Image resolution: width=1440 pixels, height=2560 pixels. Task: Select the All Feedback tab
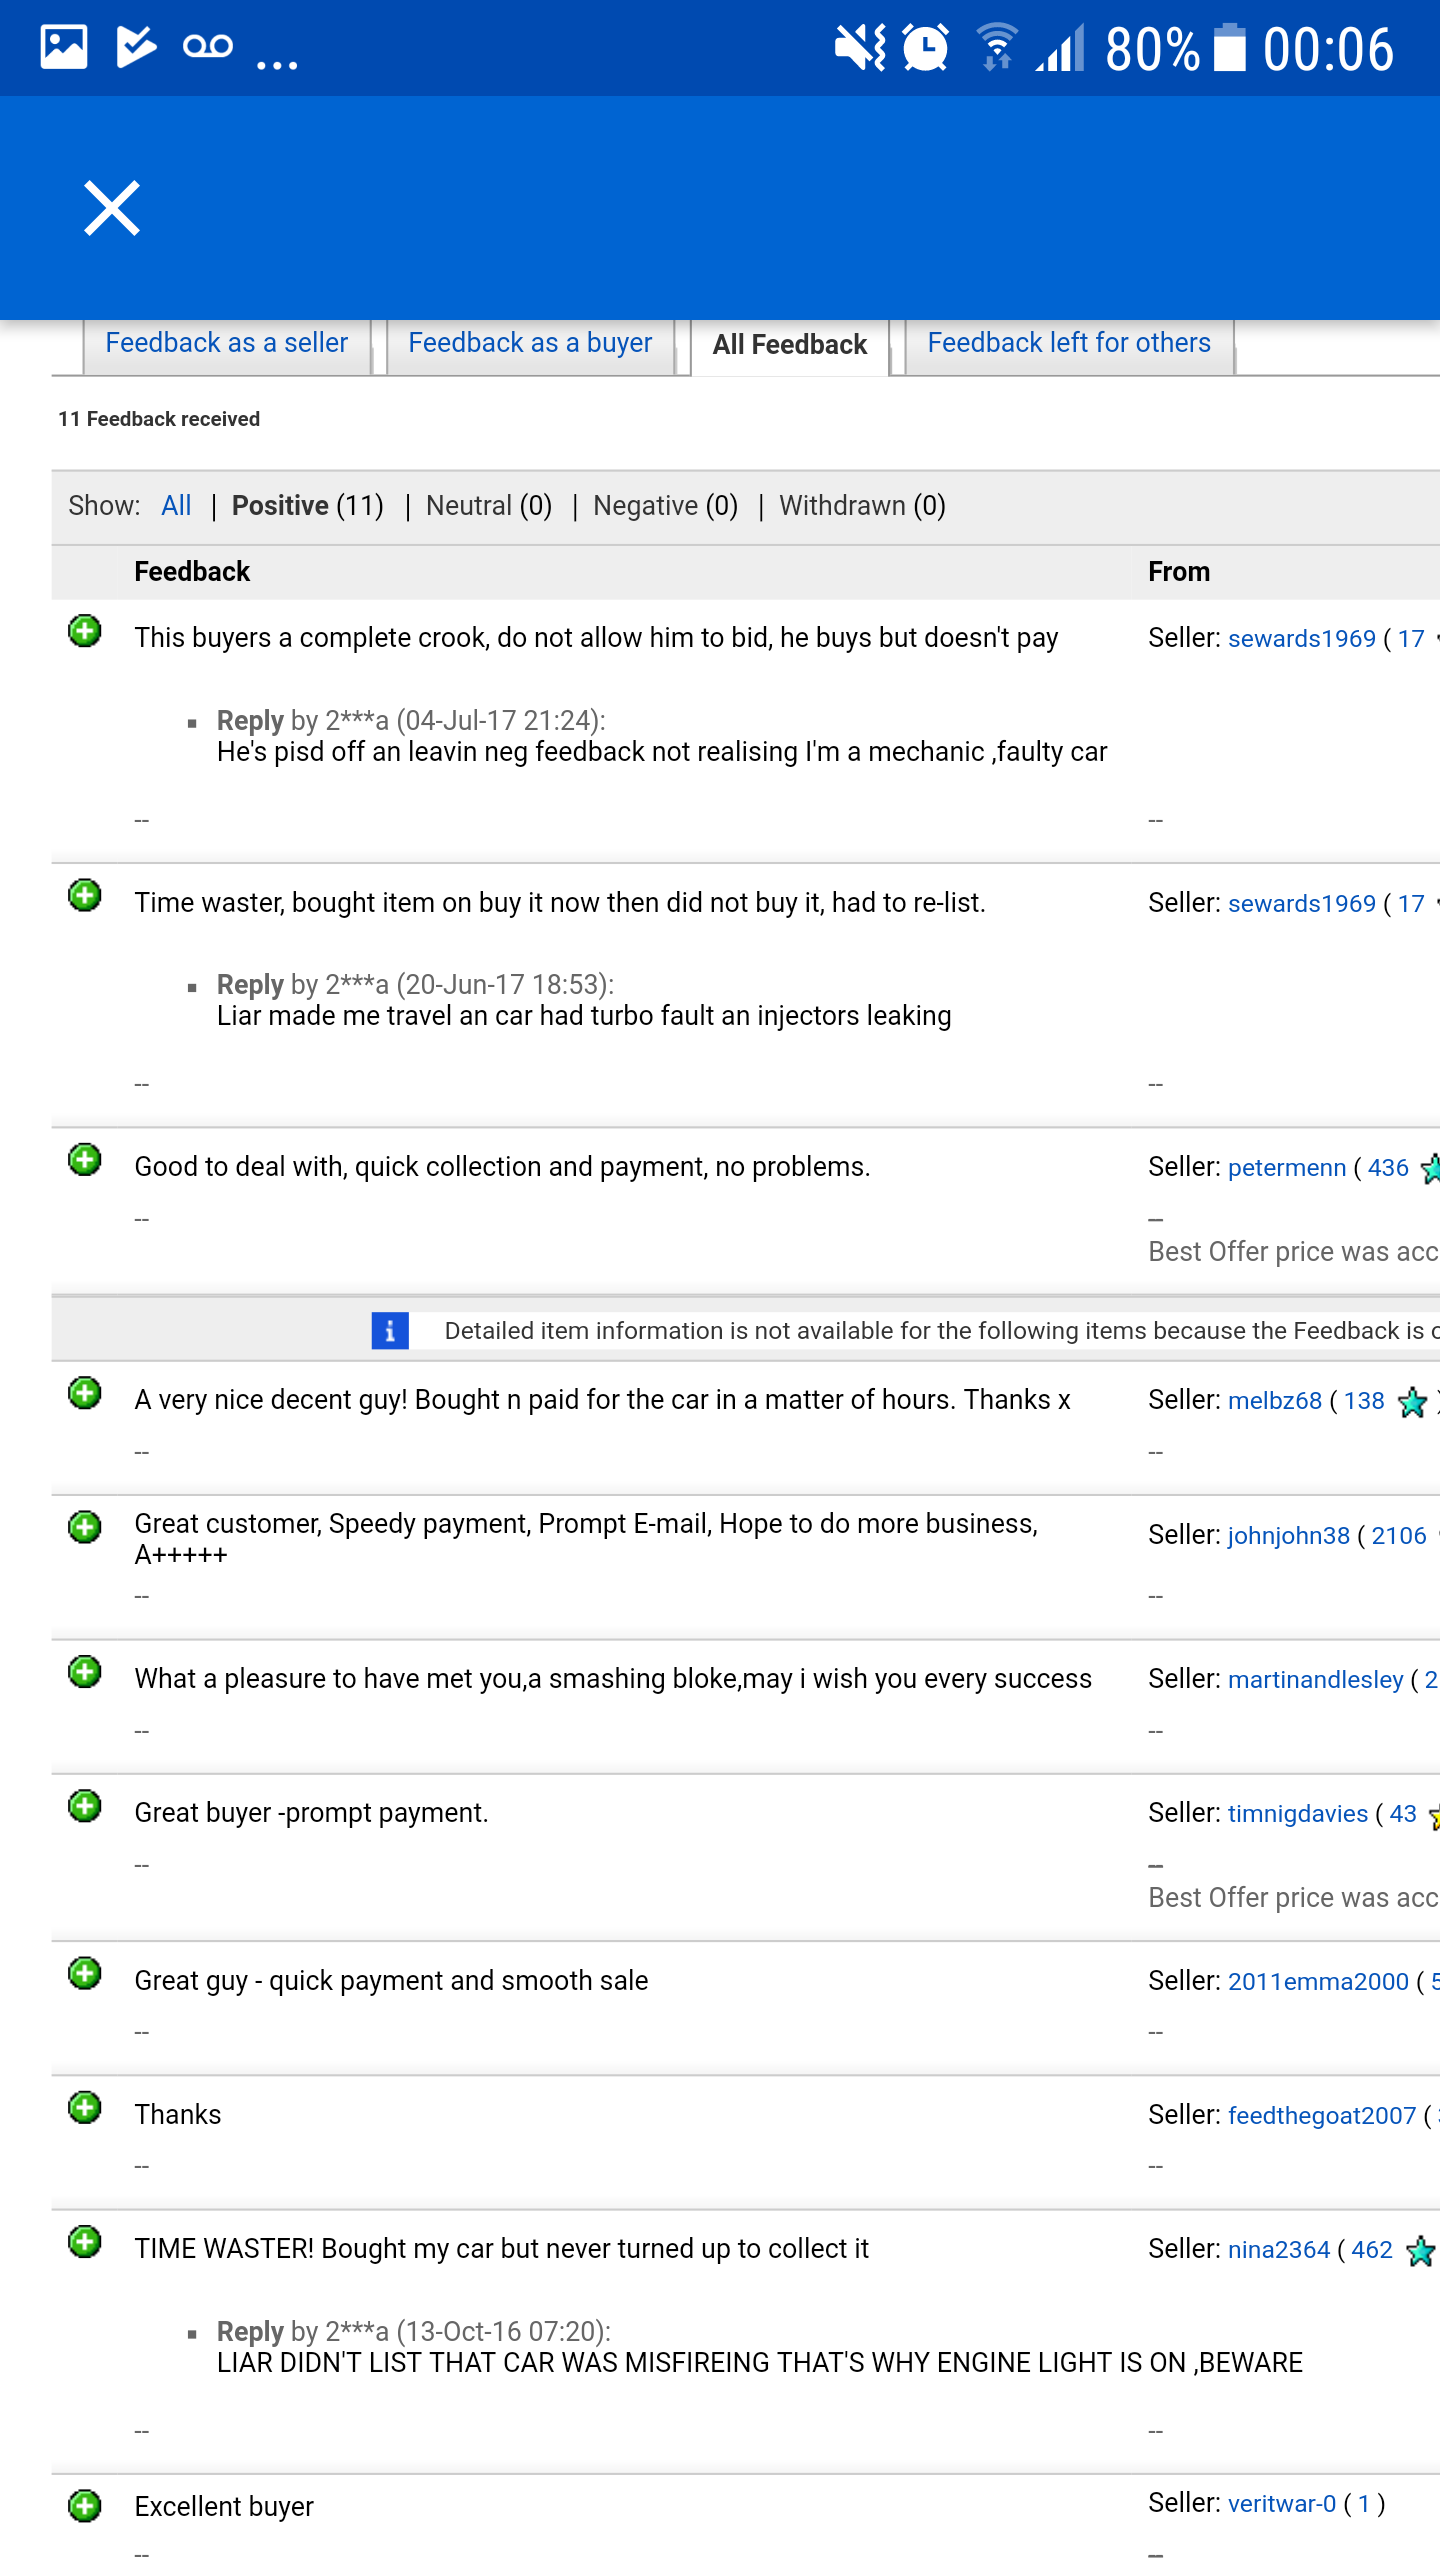coord(790,345)
